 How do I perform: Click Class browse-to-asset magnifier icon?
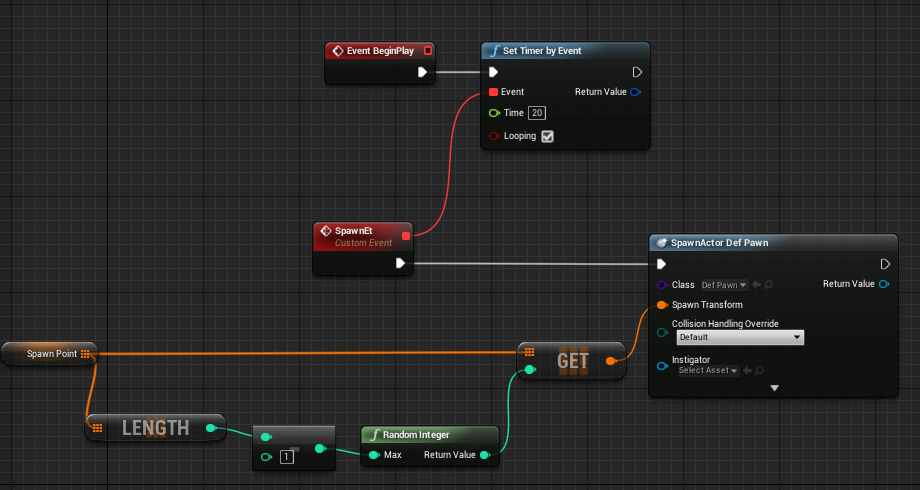tap(769, 285)
